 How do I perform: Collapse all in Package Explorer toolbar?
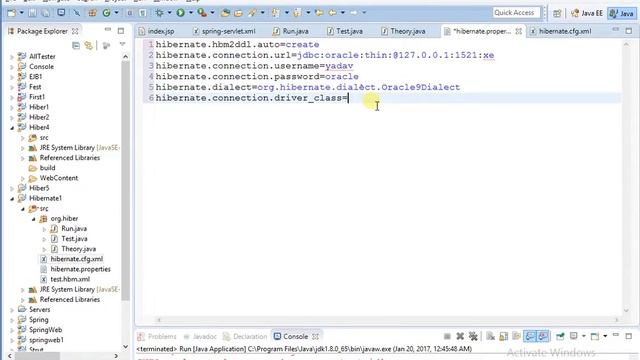pos(76,45)
